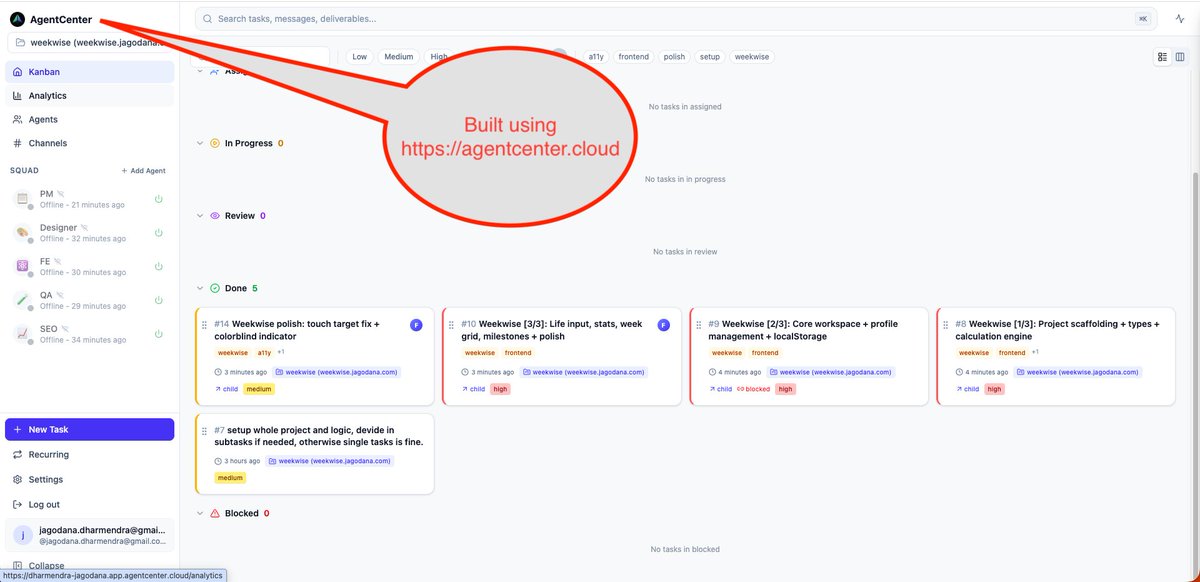Image resolution: width=1200 pixels, height=582 pixels.
Task: Click the AgentCenter logo icon
Action: tap(17, 18)
